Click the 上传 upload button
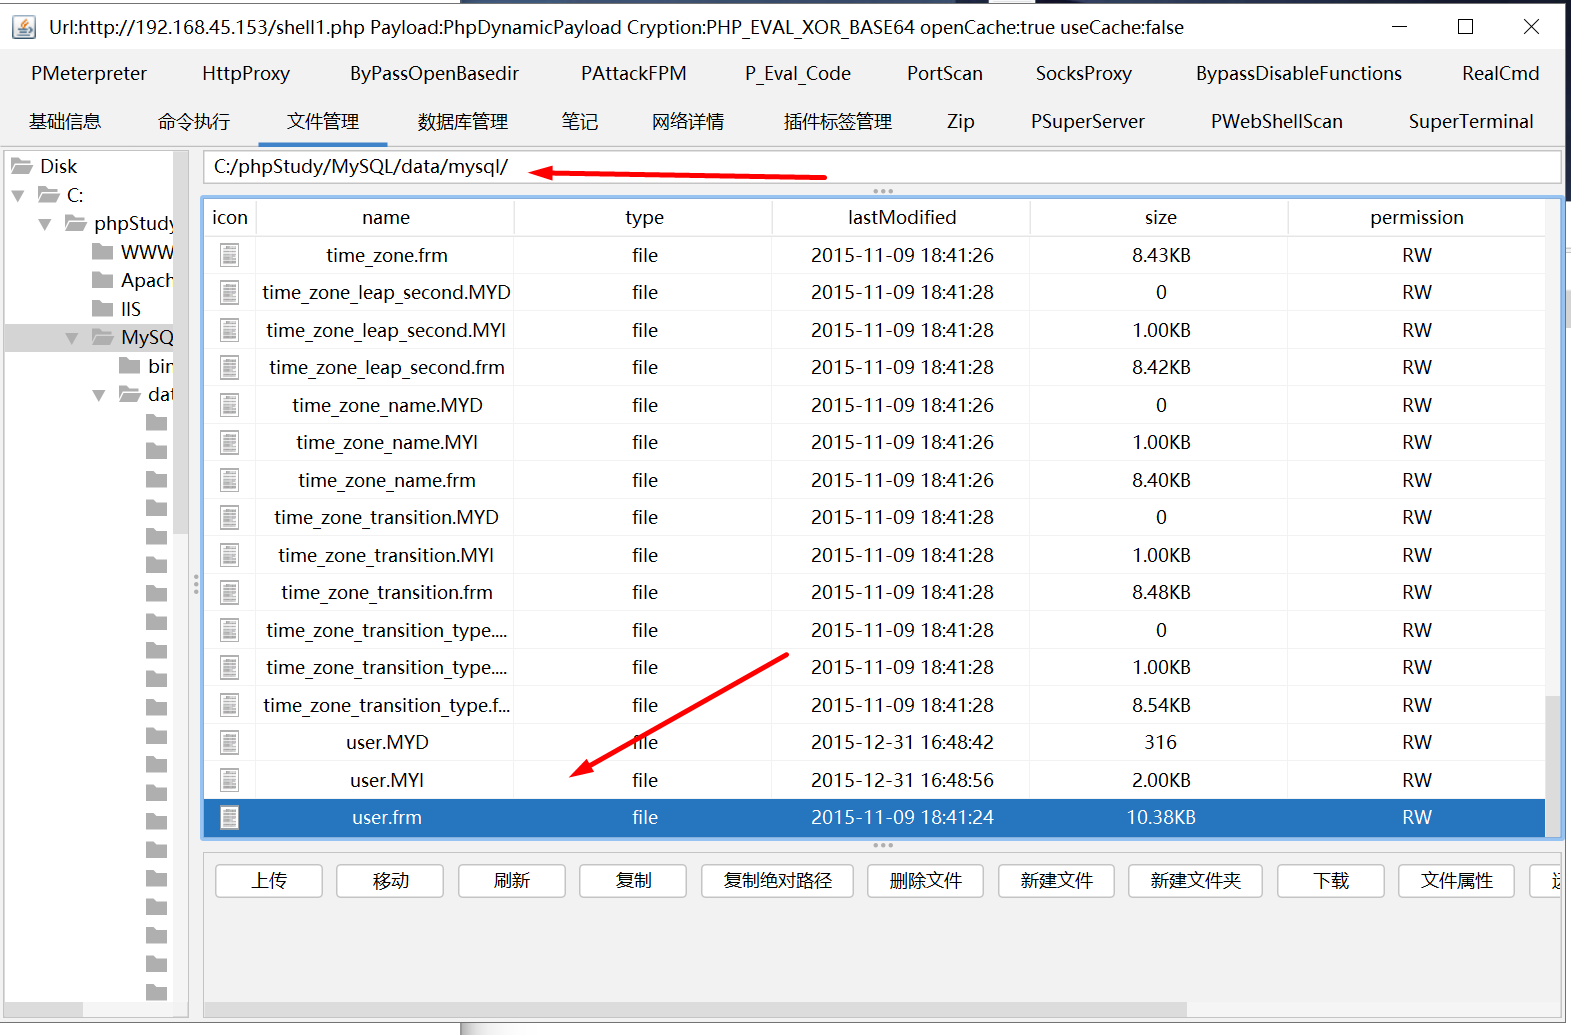 pos(269,880)
